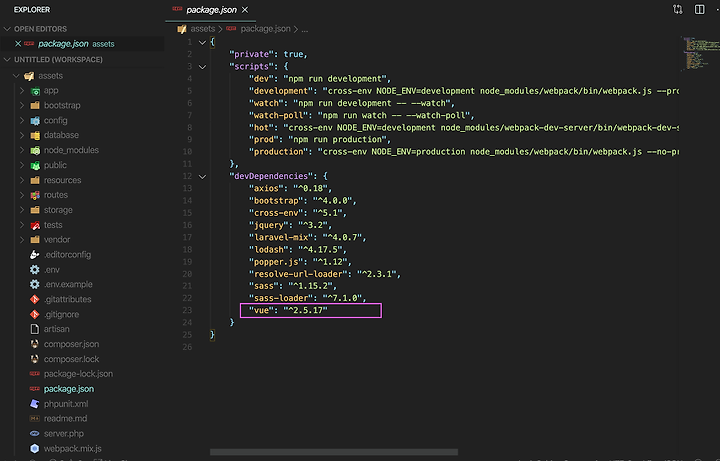Collapse the Untitled (Workspace) section
Viewport: 720px width, 461px height.
click(x=7, y=60)
